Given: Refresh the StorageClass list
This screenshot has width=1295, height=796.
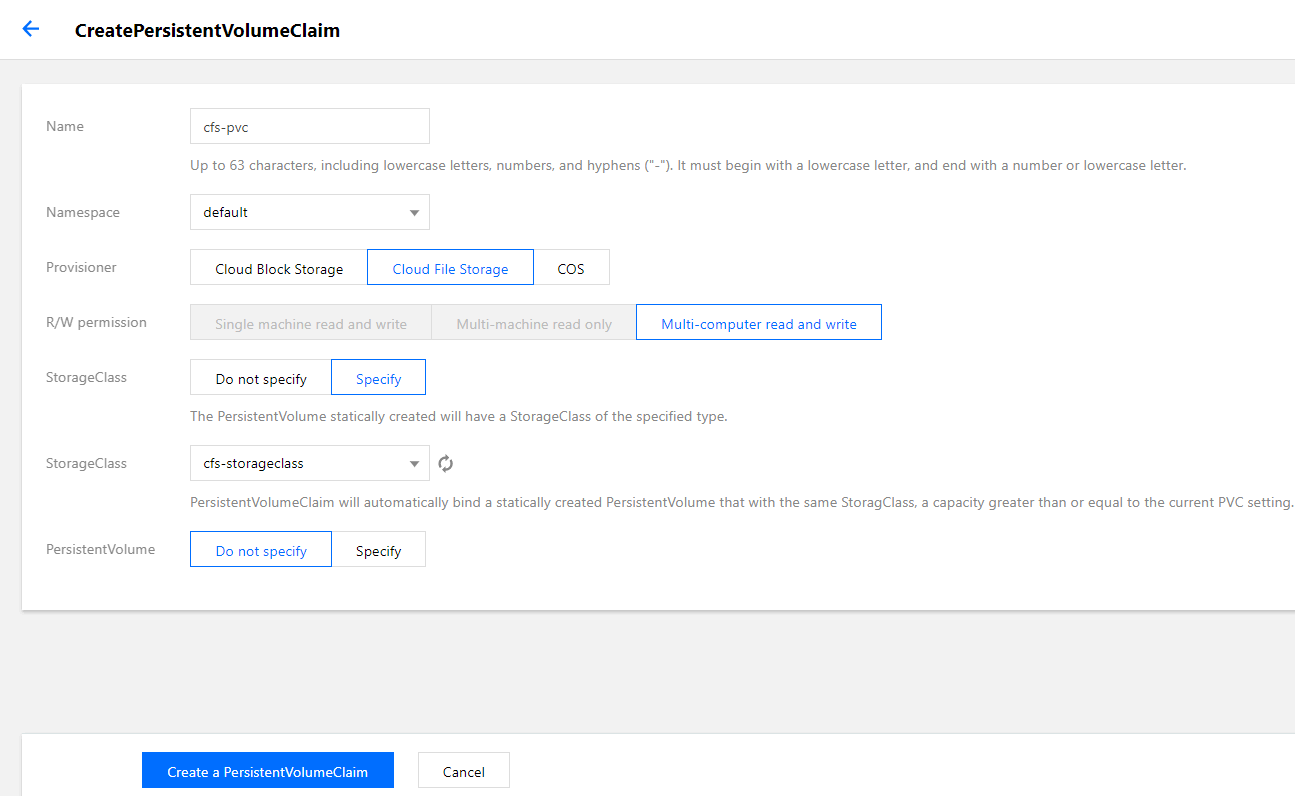Looking at the screenshot, I should (446, 463).
